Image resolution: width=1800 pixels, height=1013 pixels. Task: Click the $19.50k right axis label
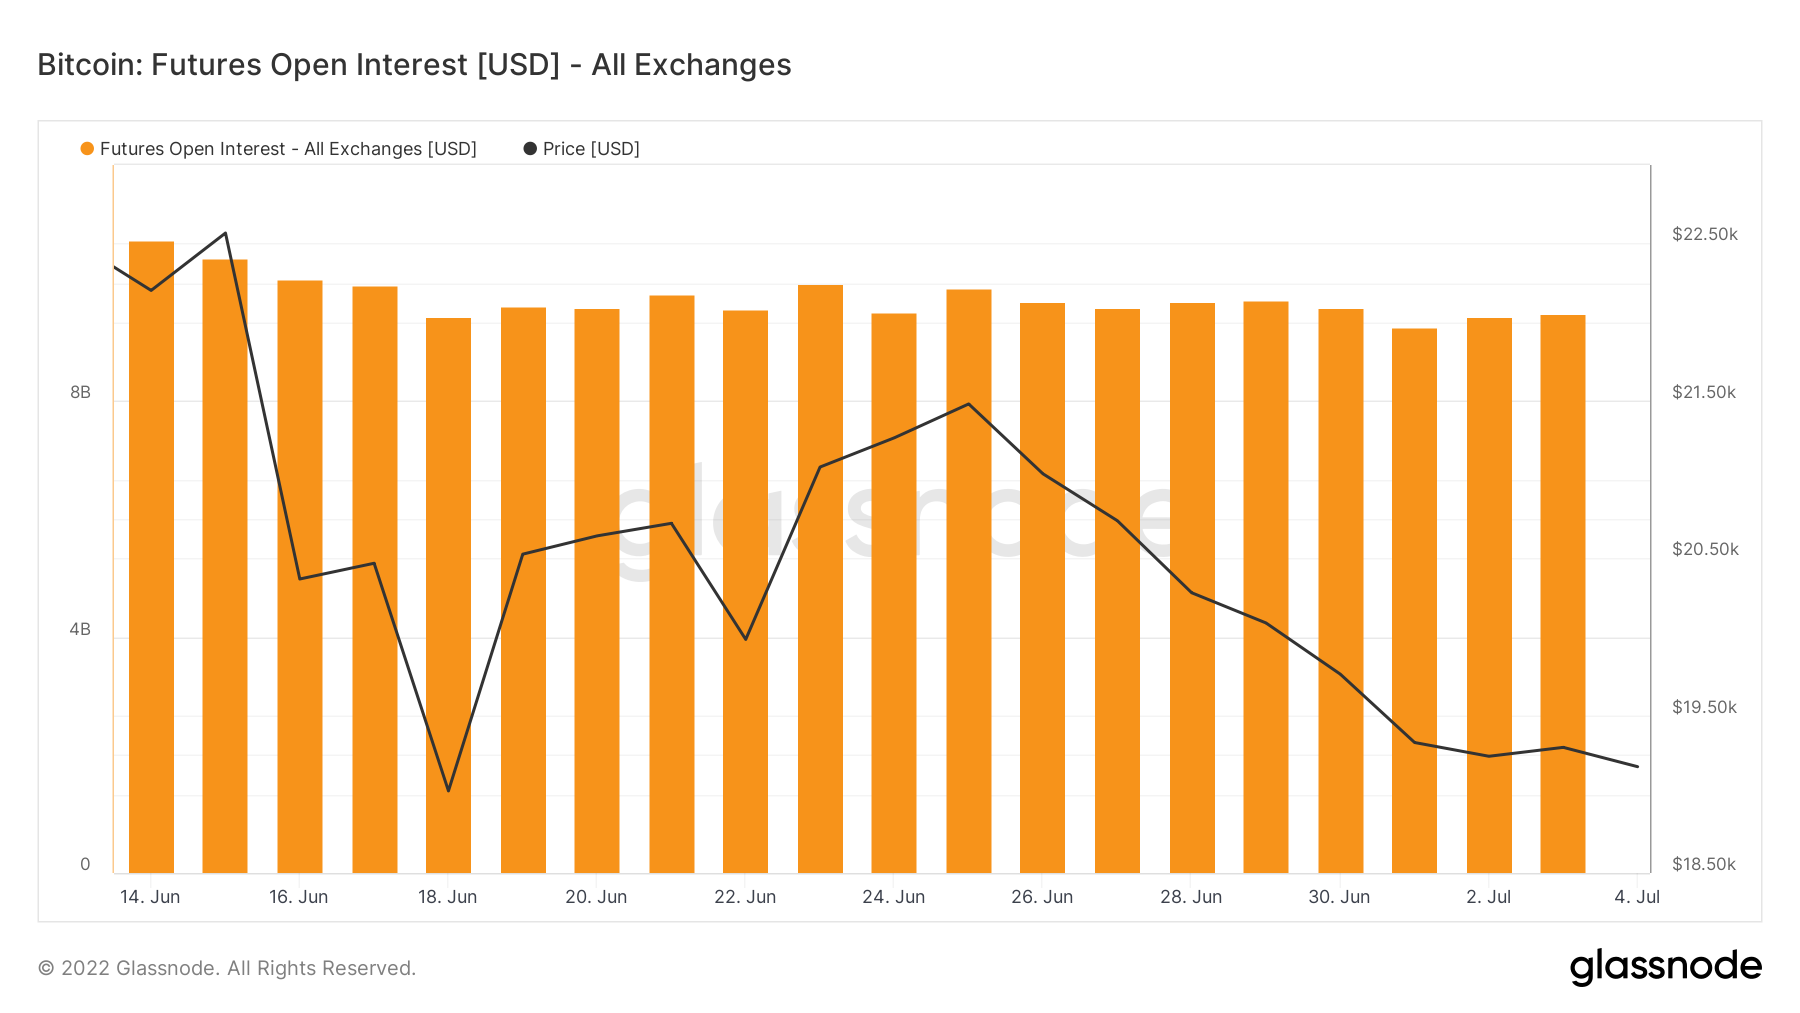pyautogui.click(x=1704, y=707)
